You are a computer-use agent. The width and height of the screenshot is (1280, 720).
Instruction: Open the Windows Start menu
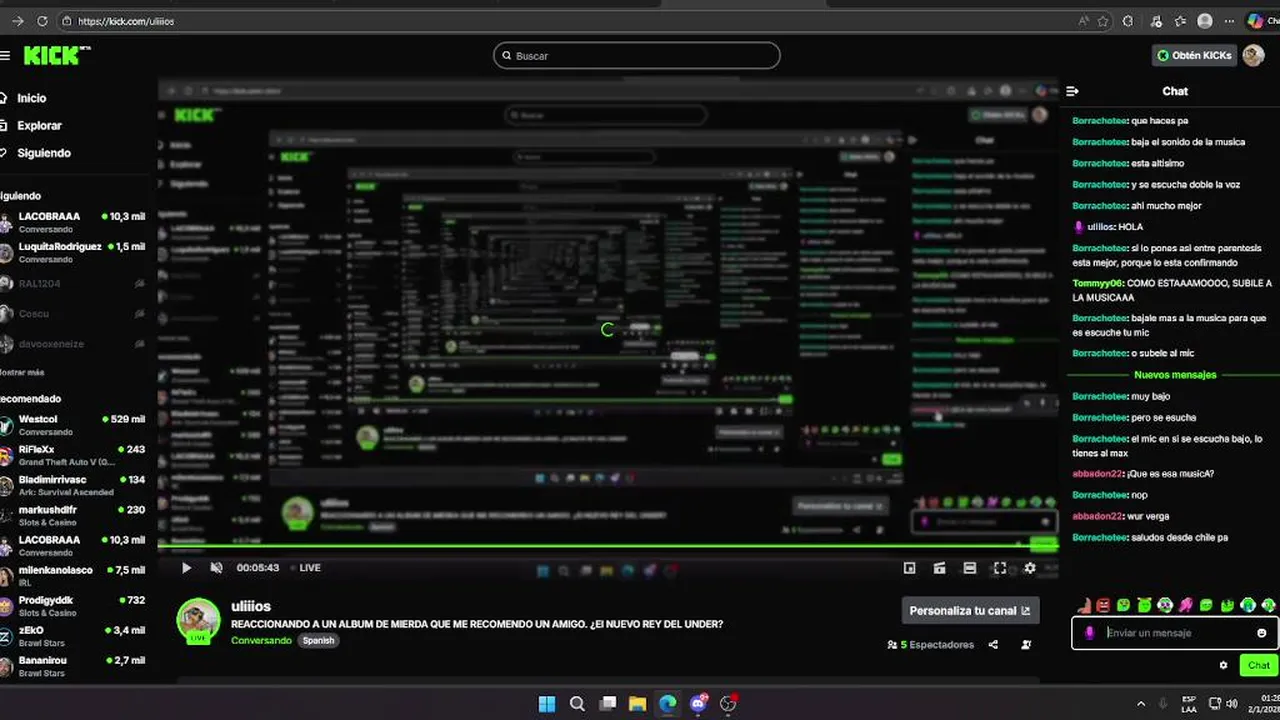coord(547,704)
